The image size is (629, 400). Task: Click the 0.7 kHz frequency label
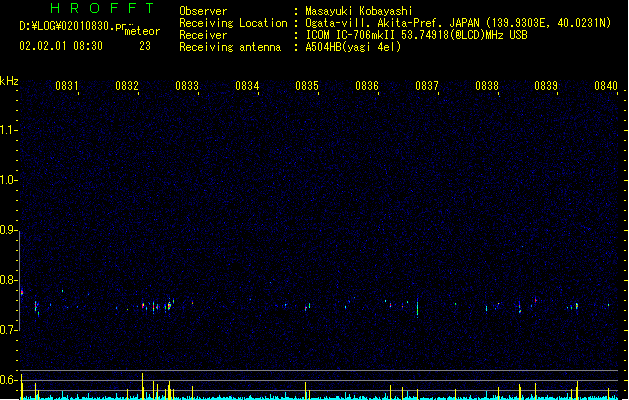click(x=8, y=330)
